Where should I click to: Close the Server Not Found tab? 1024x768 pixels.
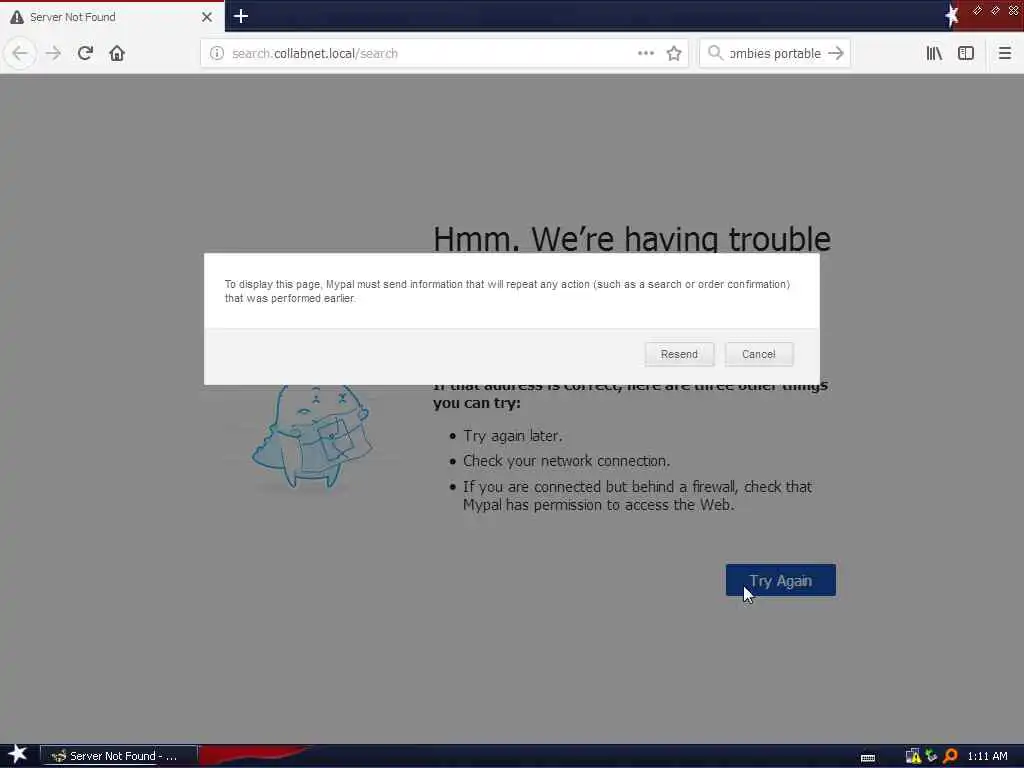coord(207,17)
